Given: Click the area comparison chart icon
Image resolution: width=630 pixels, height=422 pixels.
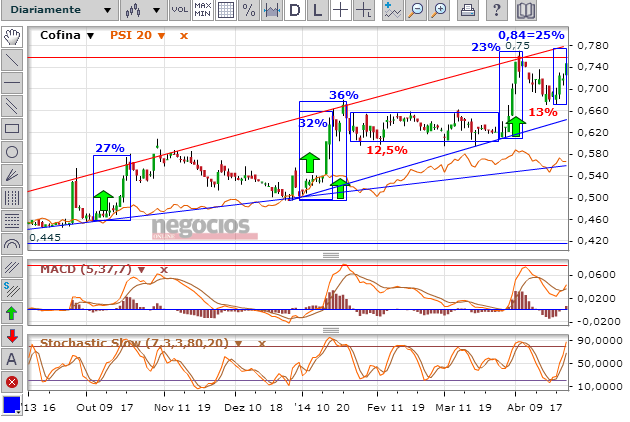Looking at the screenshot, I should pyautogui.click(x=272, y=10).
